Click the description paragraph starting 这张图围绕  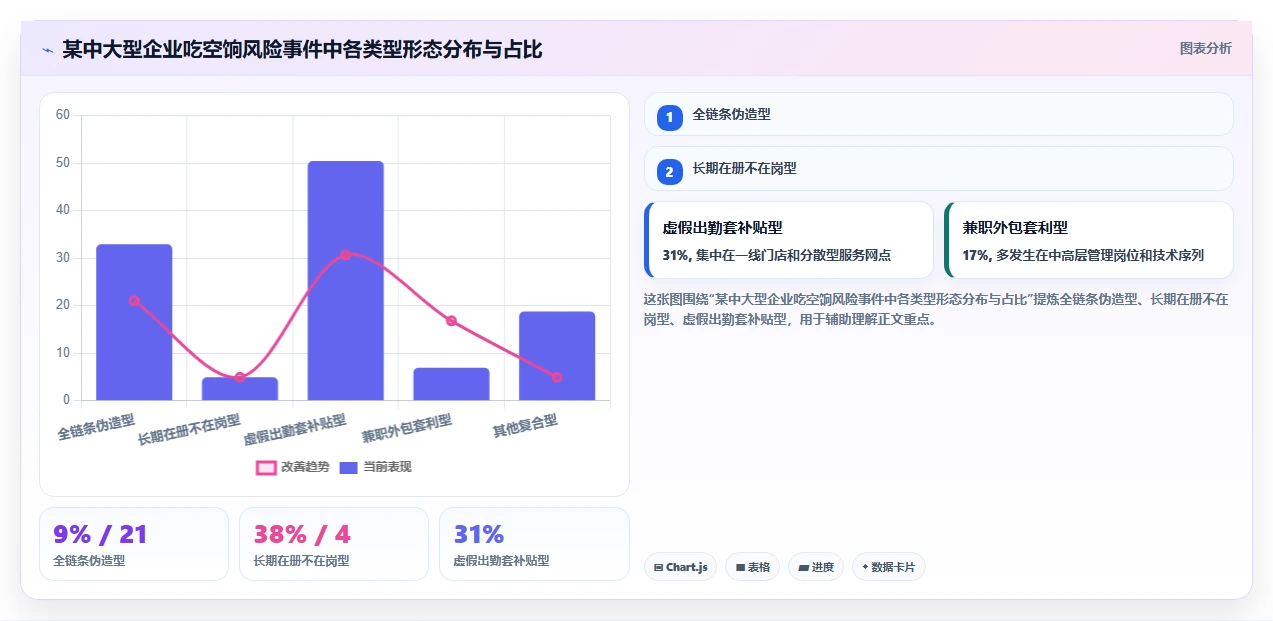tap(937, 310)
